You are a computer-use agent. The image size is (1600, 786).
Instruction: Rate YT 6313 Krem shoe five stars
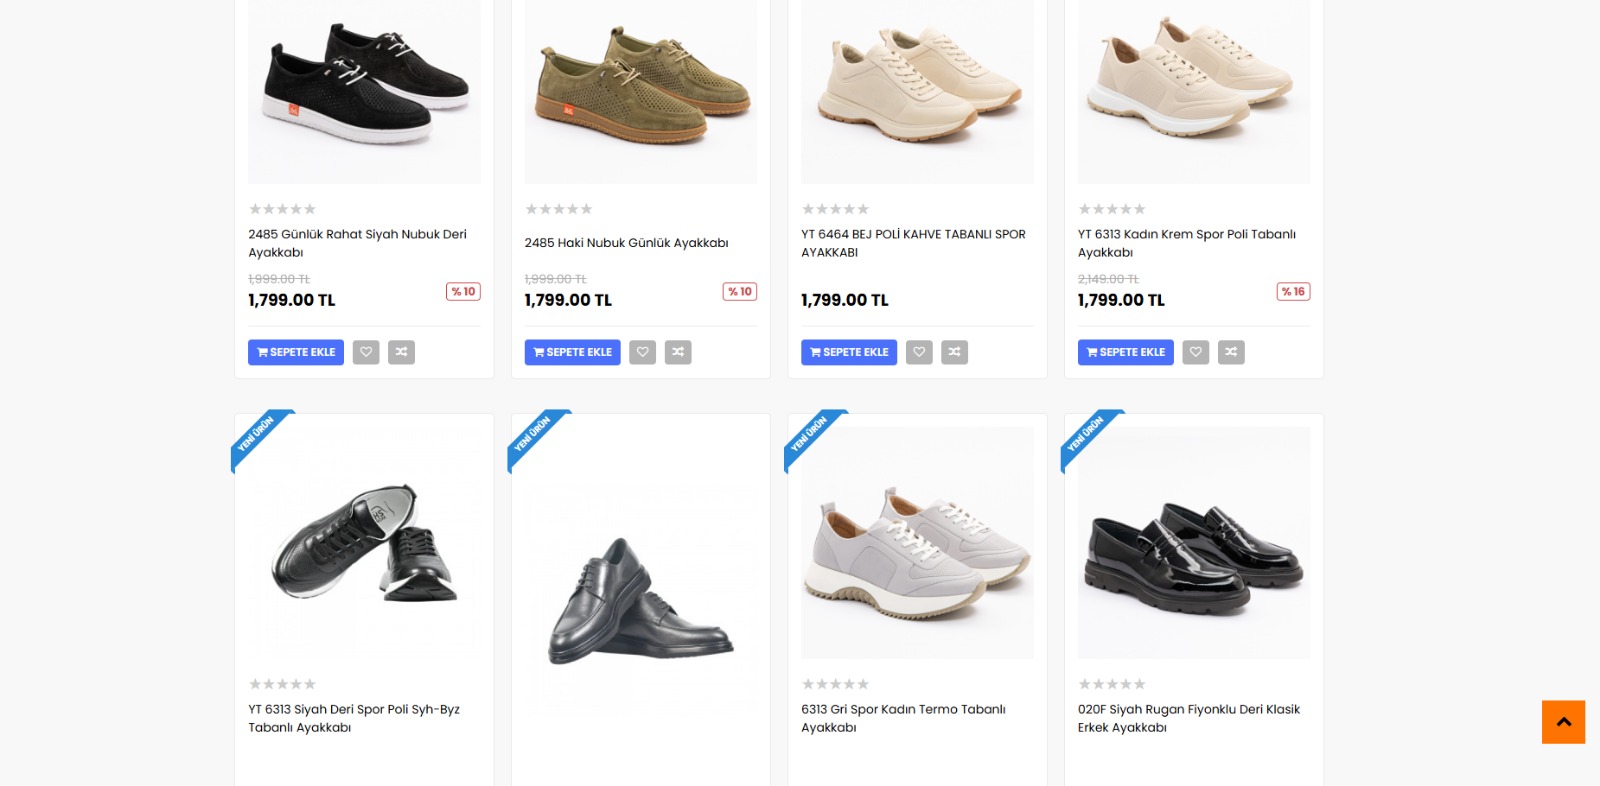click(1140, 209)
